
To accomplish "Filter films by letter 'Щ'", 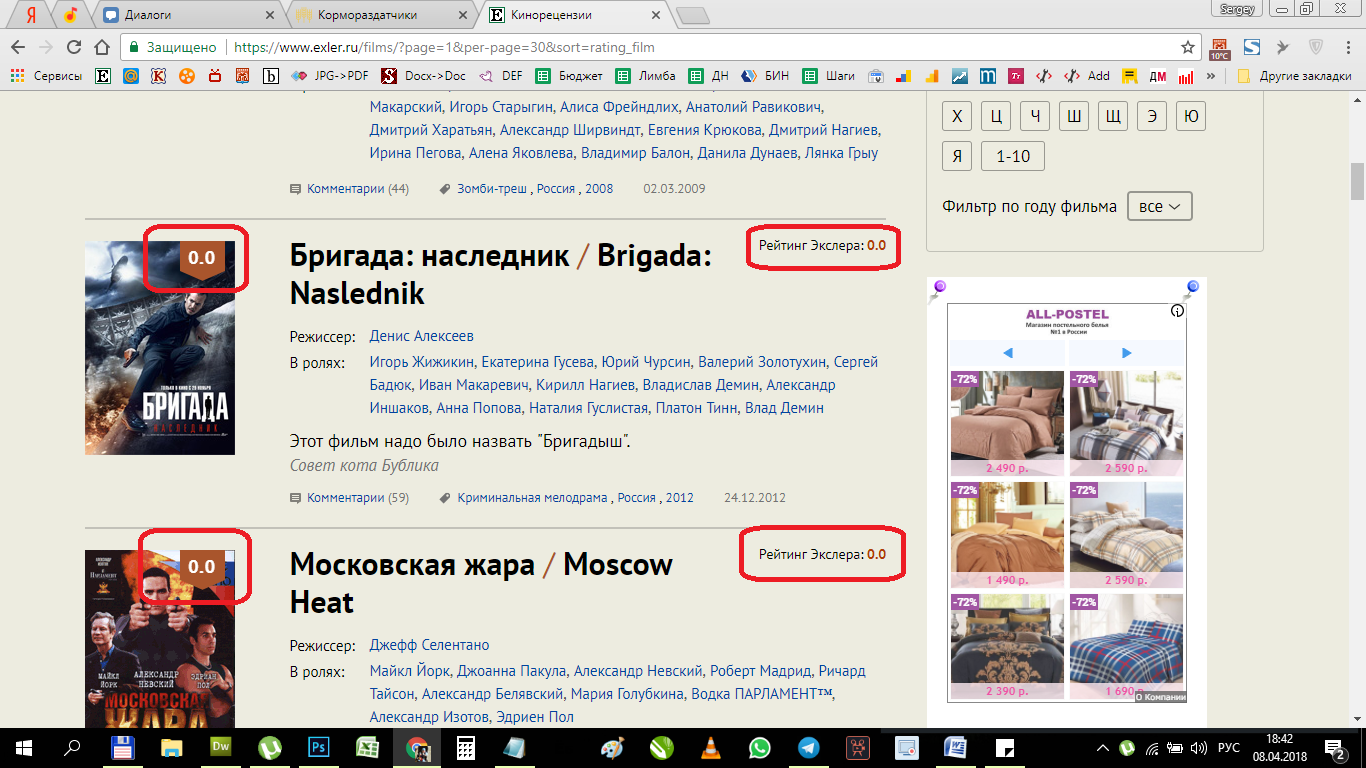I will click(x=1112, y=116).
